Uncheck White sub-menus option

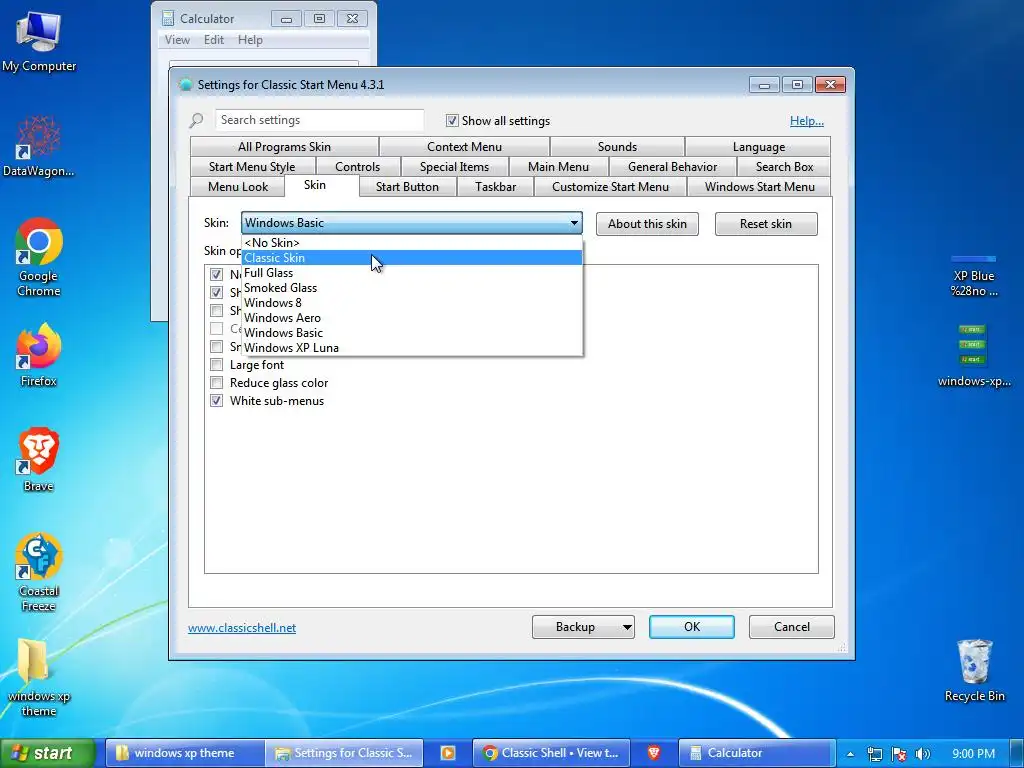coord(216,400)
